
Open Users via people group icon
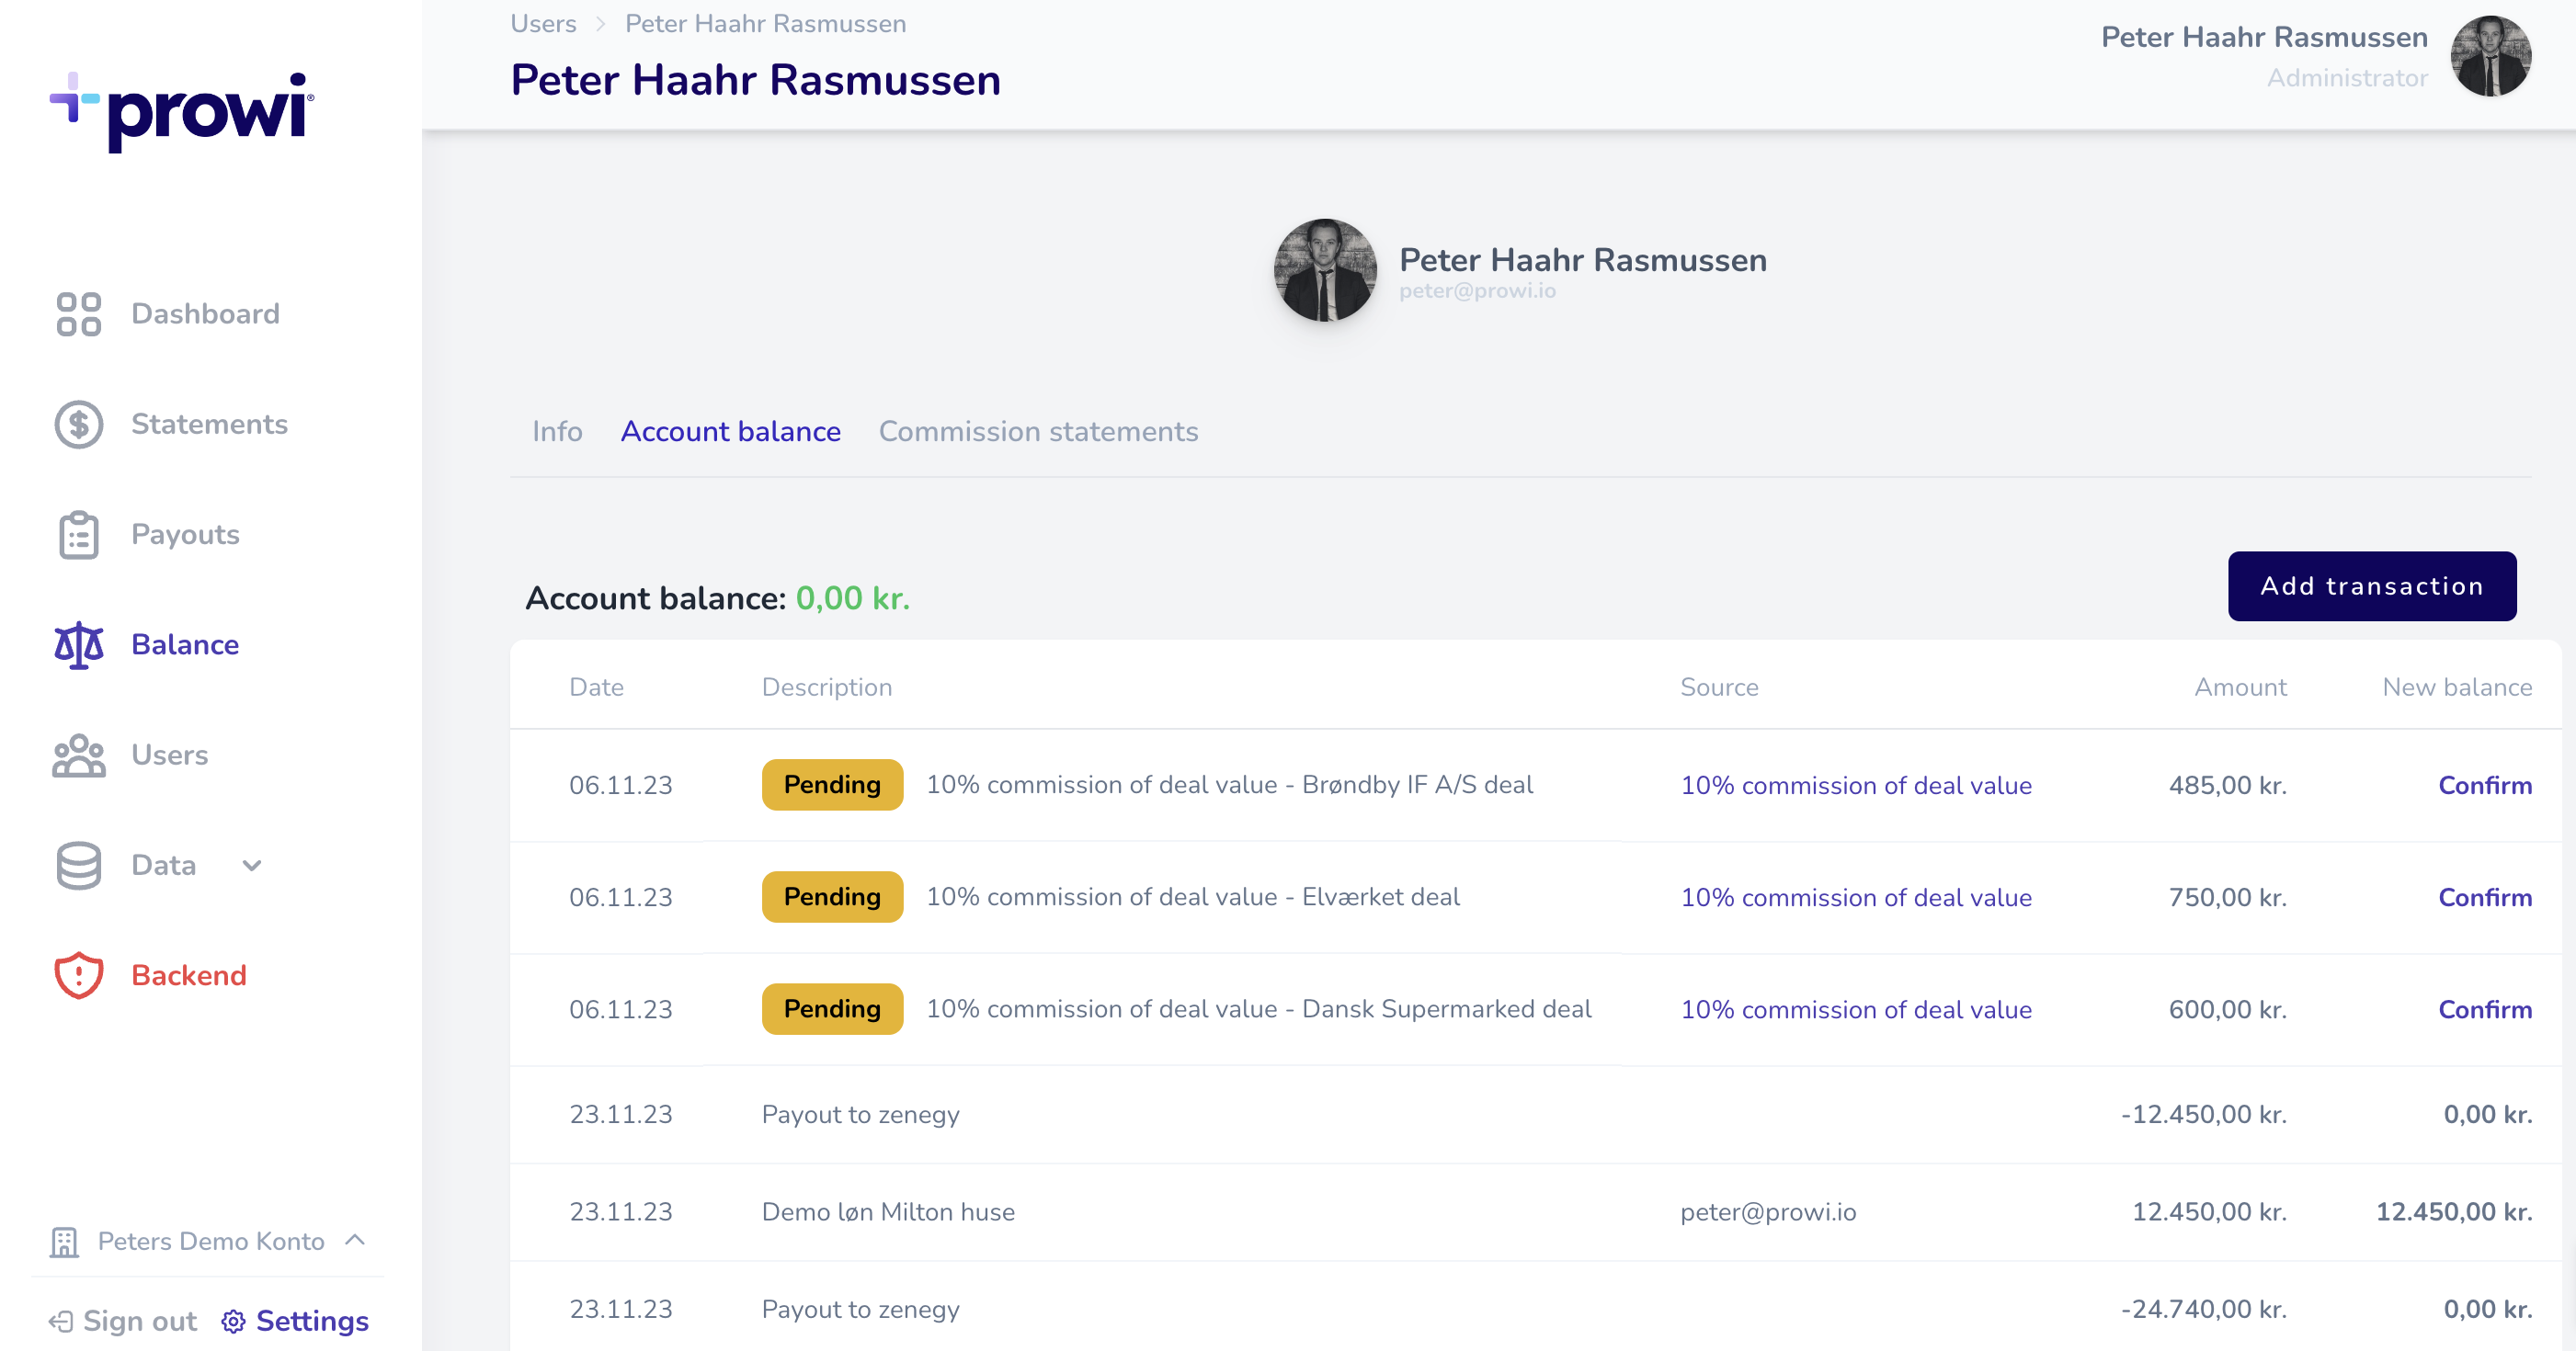[x=78, y=755]
